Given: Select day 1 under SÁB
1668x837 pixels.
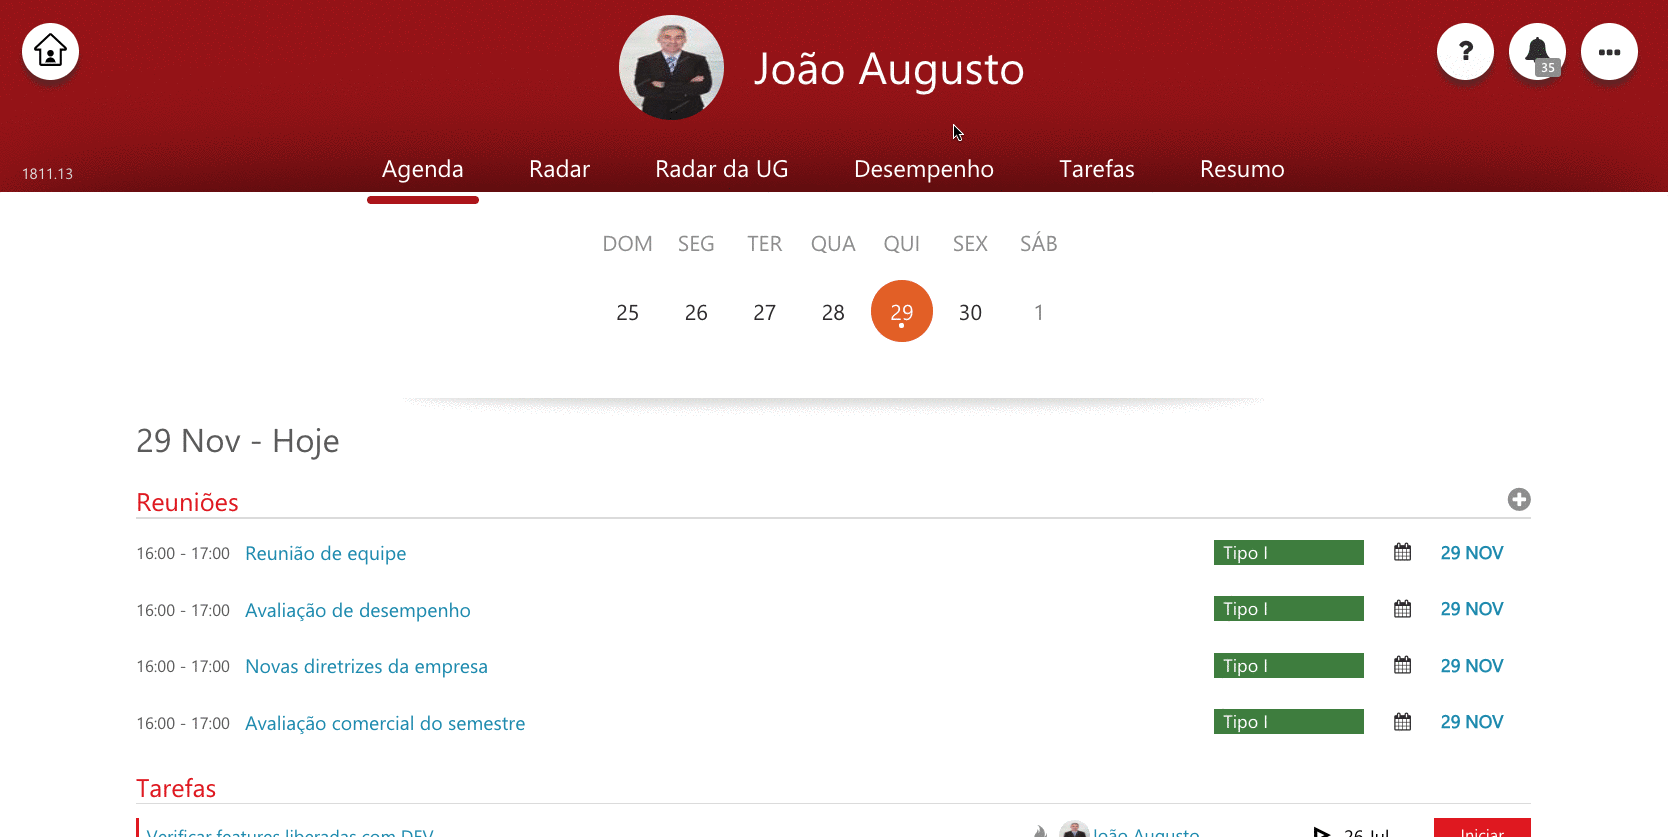Looking at the screenshot, I should pos(1039,313).
